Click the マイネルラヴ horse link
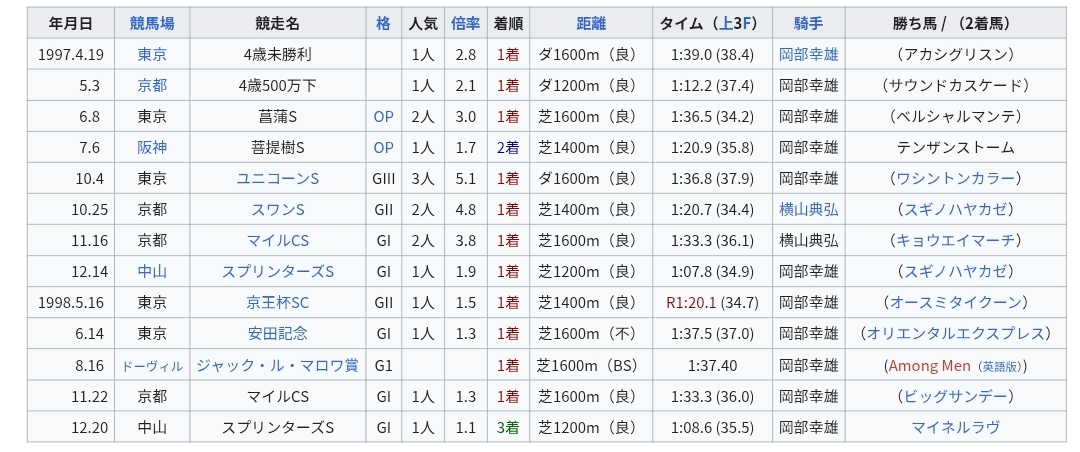Image resolution: width=1080 pixels, height=452 pixels. click(956, 427)
